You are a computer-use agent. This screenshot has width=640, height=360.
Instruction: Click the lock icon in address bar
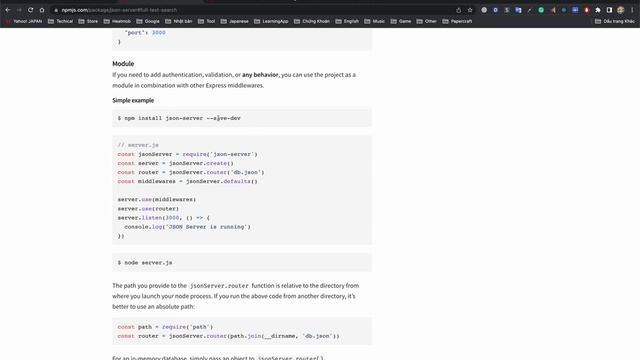(x=56, y=10)
